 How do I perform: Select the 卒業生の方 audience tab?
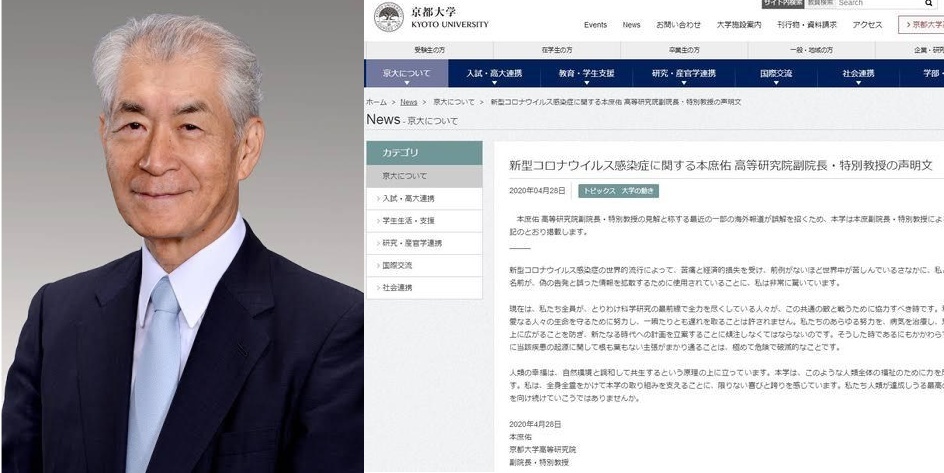click(685, 51)
